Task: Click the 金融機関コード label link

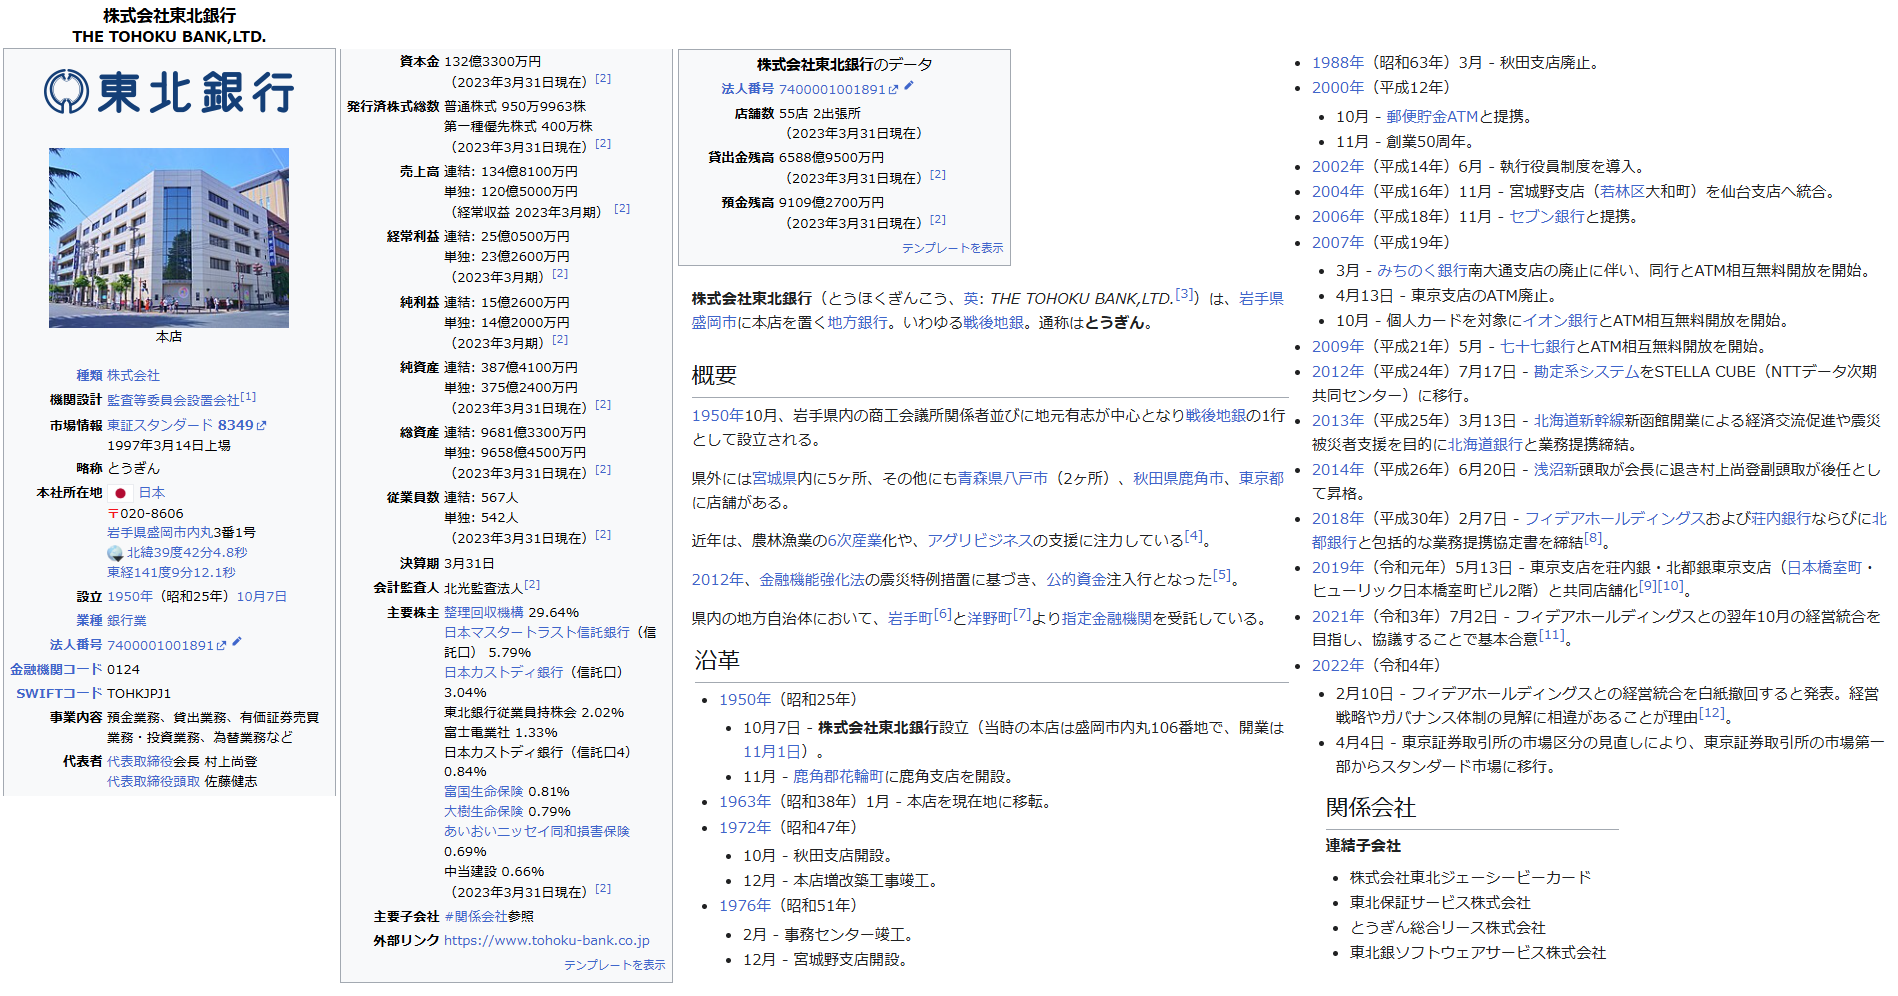Action: (56, 670)
